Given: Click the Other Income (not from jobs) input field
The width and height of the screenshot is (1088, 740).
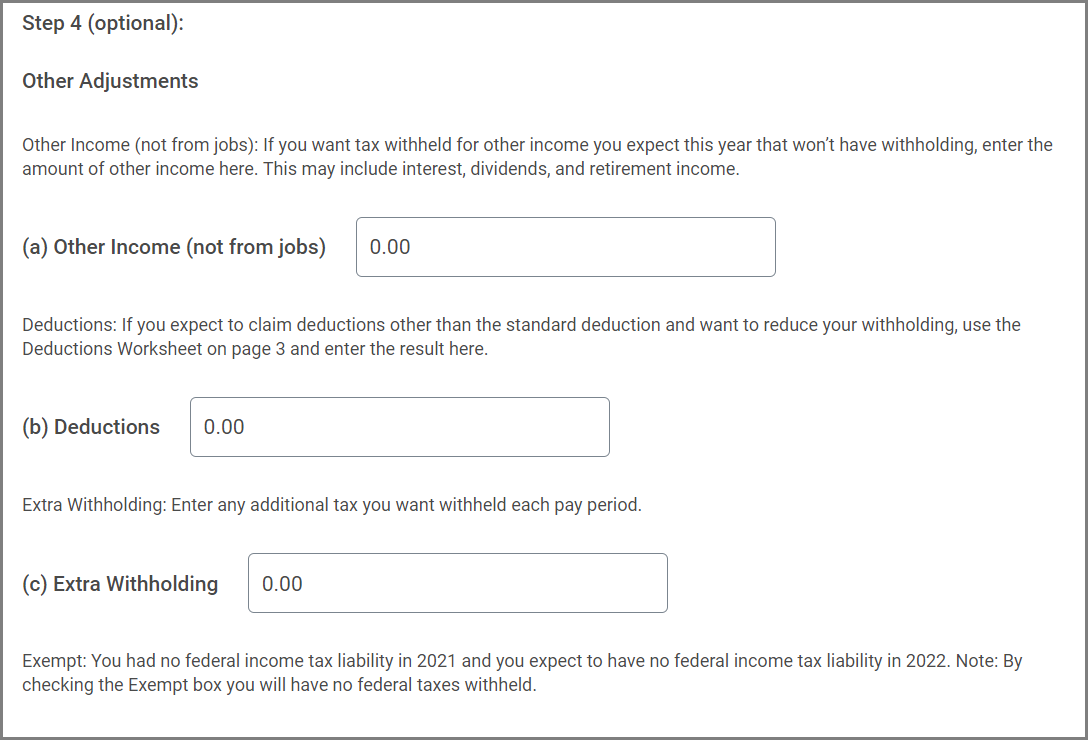Looking at the screenshot, I should coord(565,247).
